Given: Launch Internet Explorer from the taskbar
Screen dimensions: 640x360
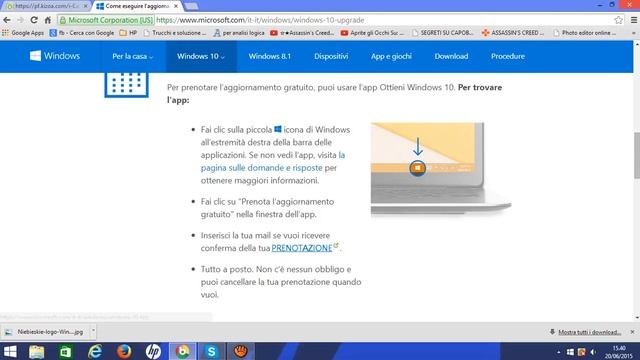Looking at the screenshot, I should 95,351.
